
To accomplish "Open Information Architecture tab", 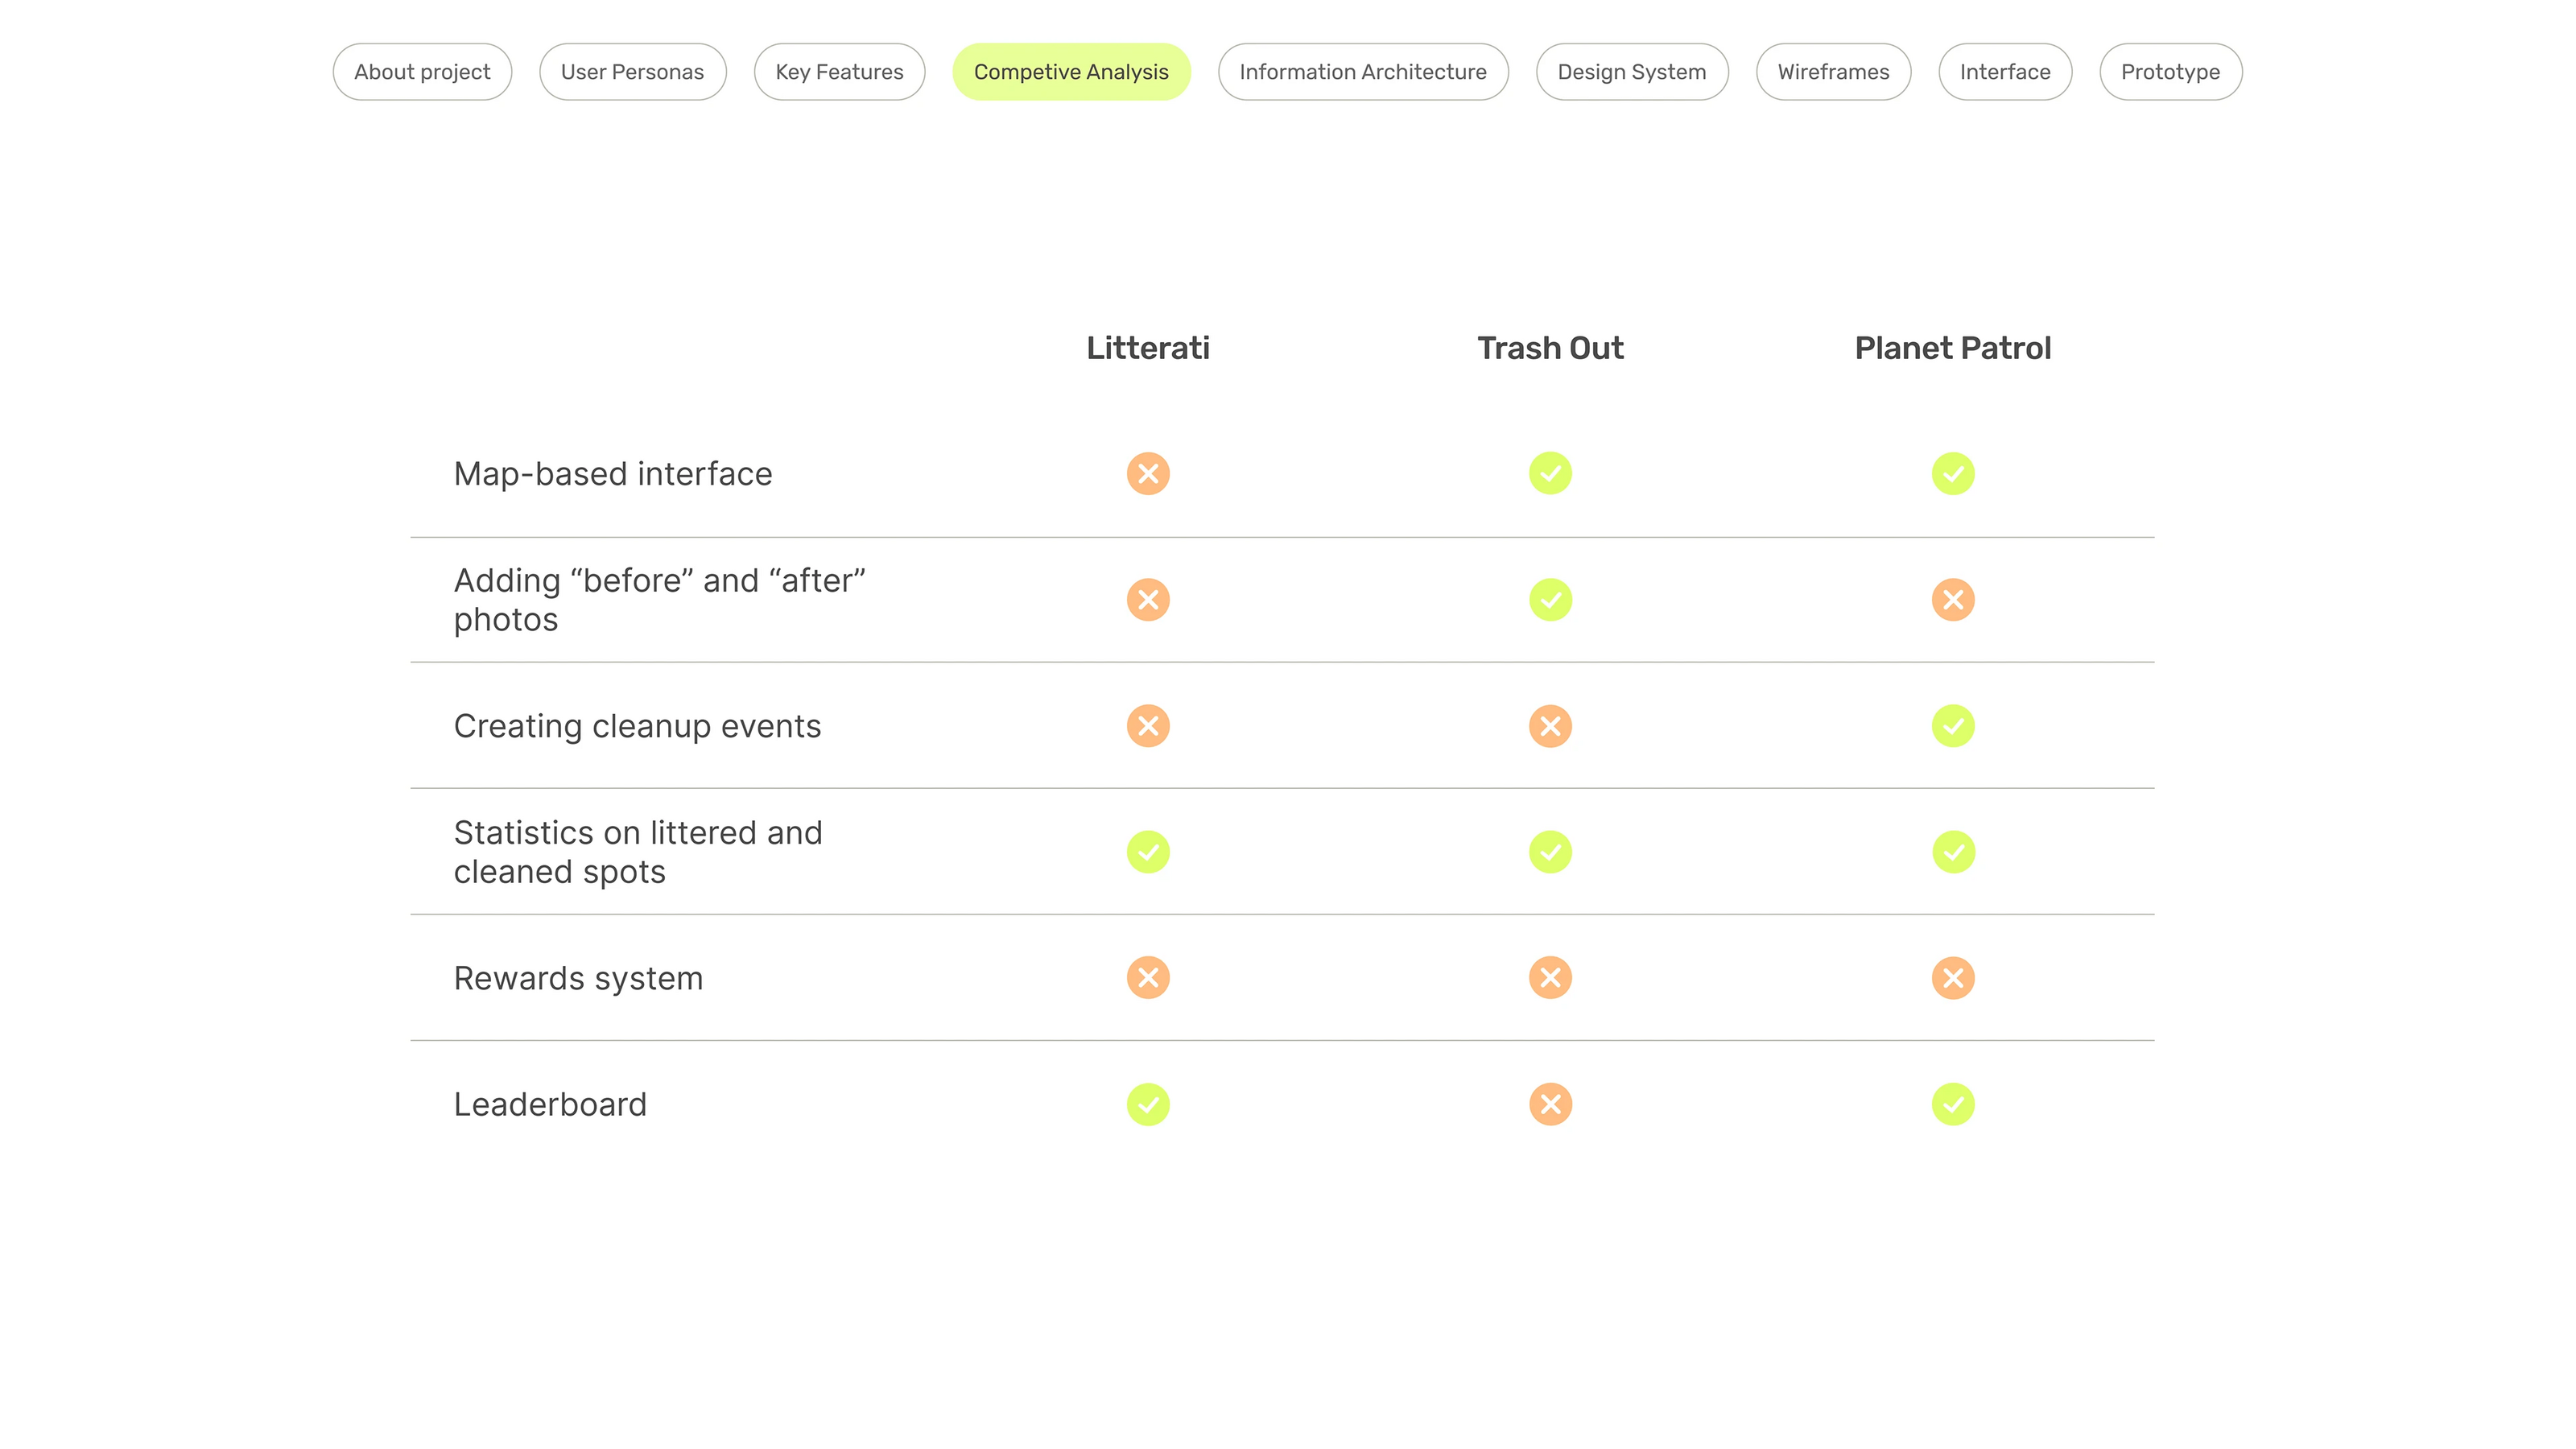I will pyautogui.click(x=1362, y=72).
